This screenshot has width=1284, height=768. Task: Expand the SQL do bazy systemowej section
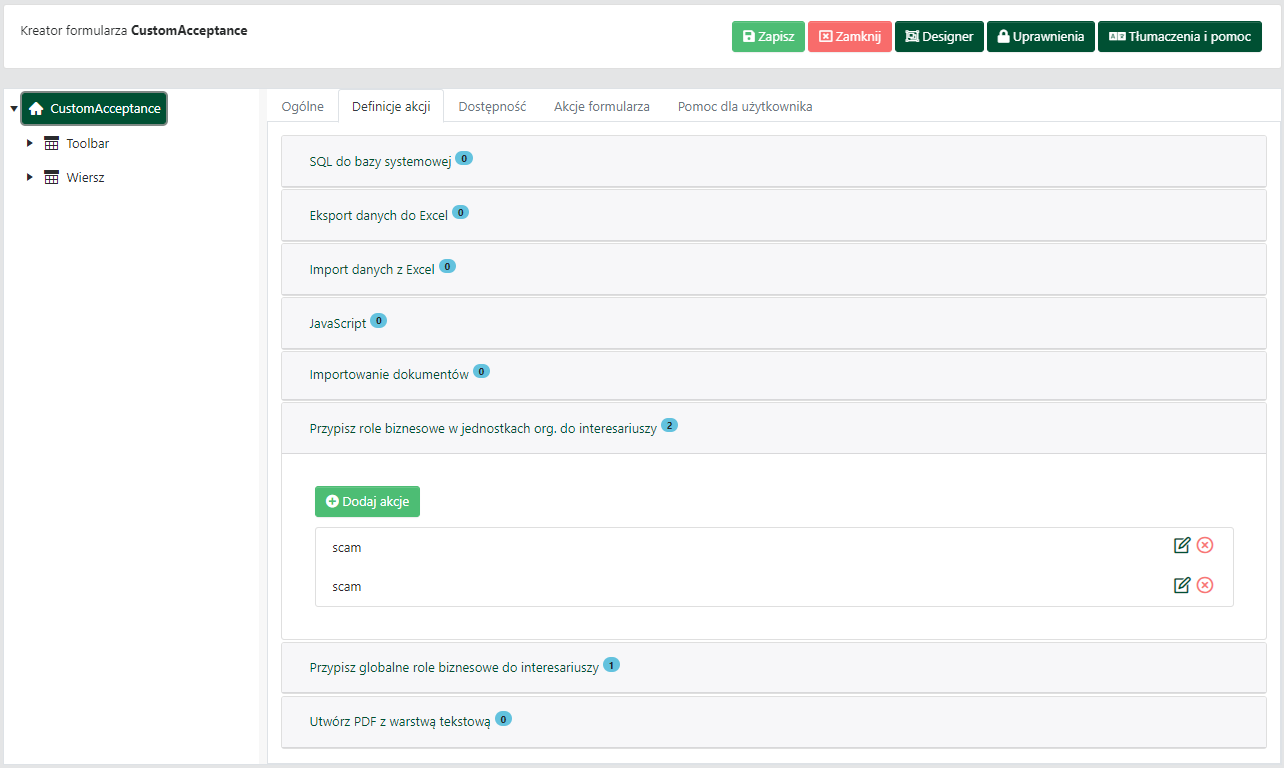(x=380, y=161)
